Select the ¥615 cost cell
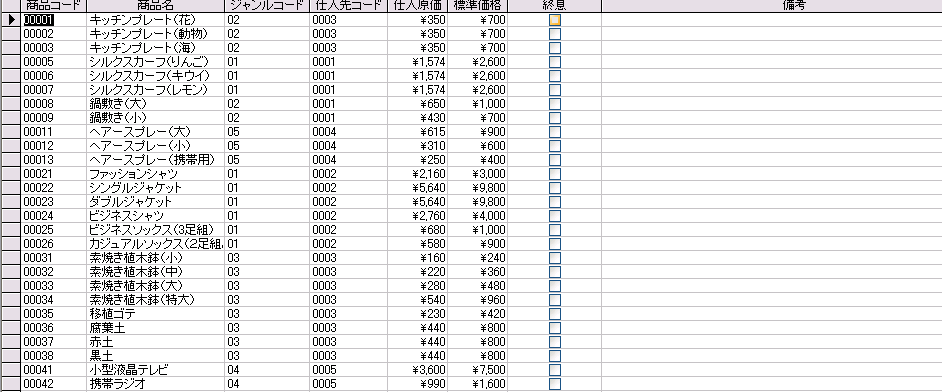 click(x=417, y=131)
